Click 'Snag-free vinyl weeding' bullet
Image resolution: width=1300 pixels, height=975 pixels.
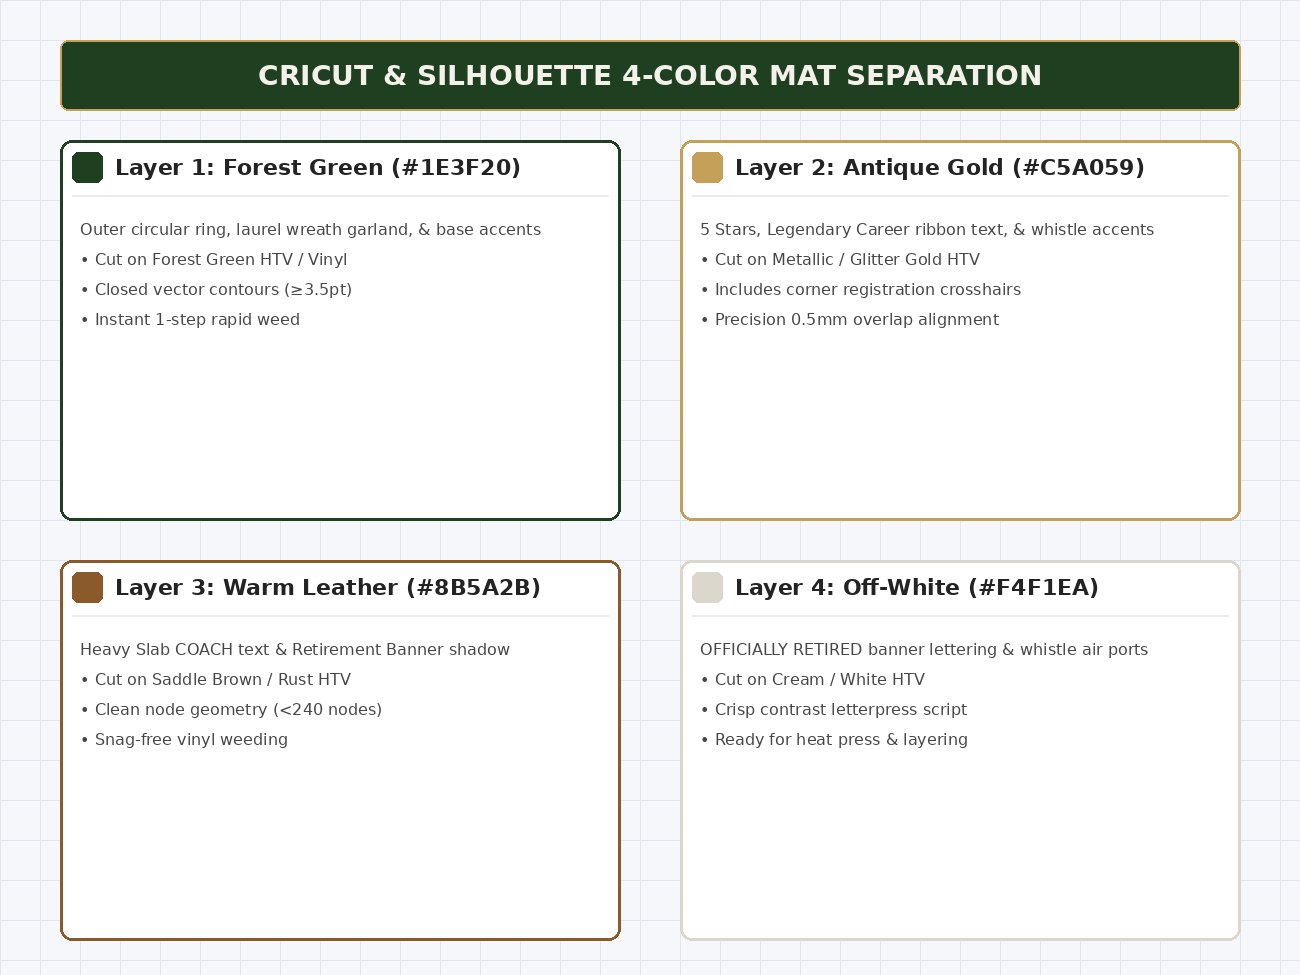184,739
